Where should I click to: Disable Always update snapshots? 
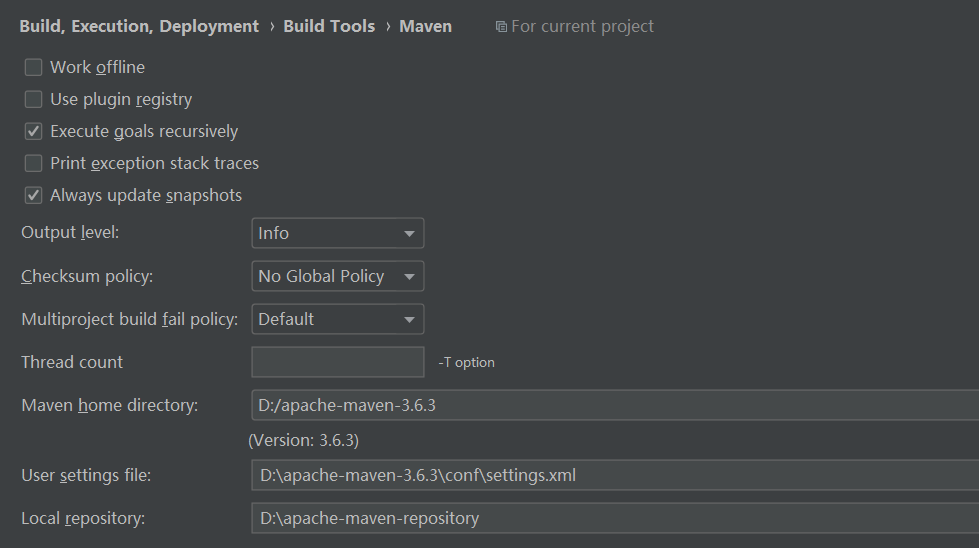(x=33, y=195)
